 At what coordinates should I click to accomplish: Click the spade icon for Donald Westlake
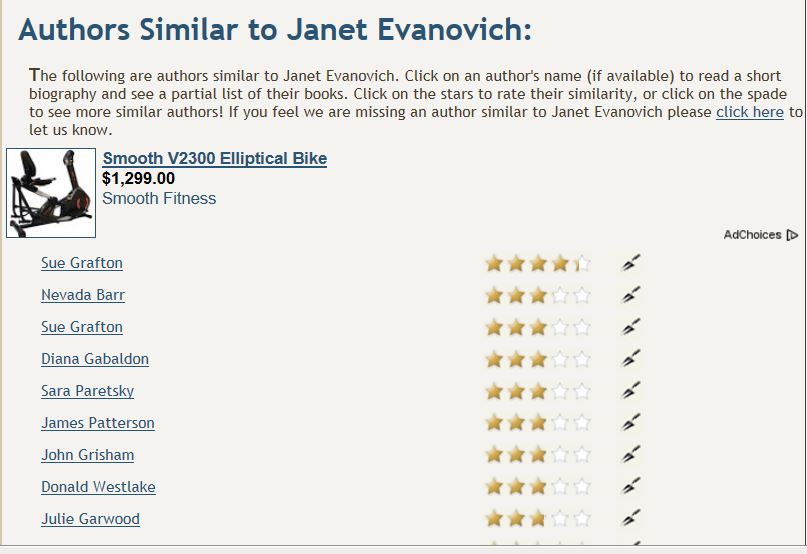click(630, 487)
